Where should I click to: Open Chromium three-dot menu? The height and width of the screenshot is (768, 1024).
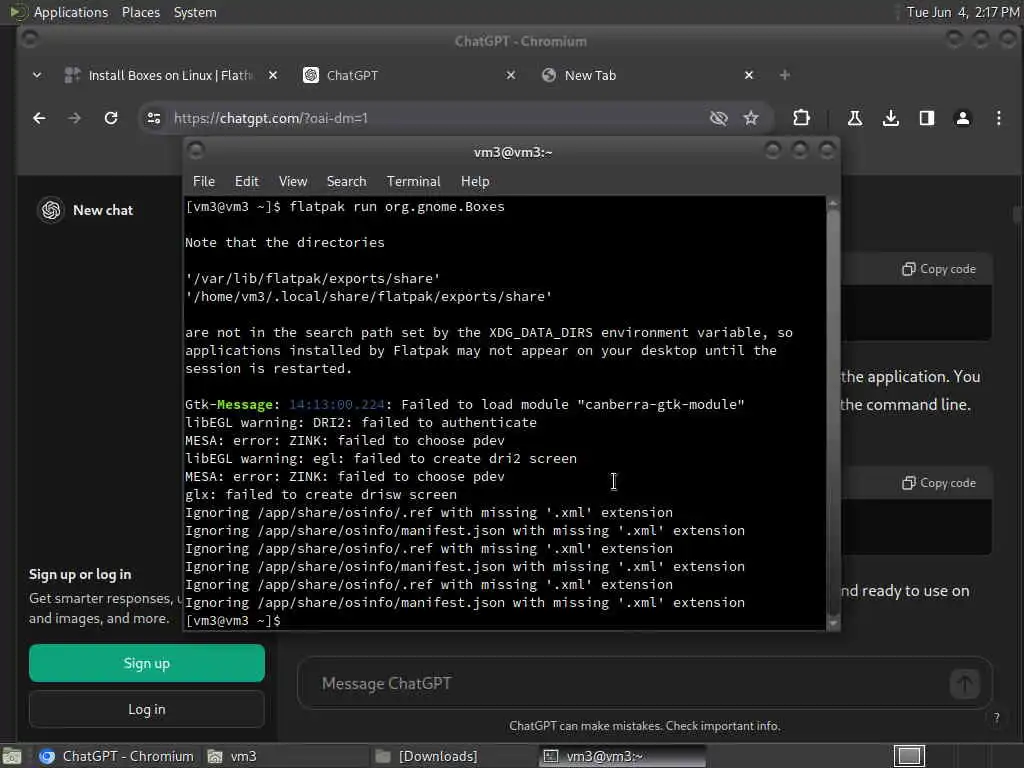tap(999, 118)
